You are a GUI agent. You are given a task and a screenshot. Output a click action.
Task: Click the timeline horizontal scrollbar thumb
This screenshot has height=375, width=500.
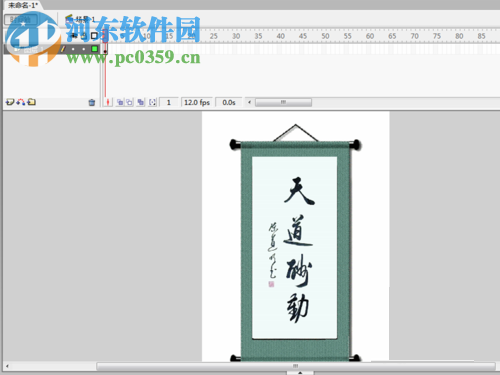coord(283,102)
